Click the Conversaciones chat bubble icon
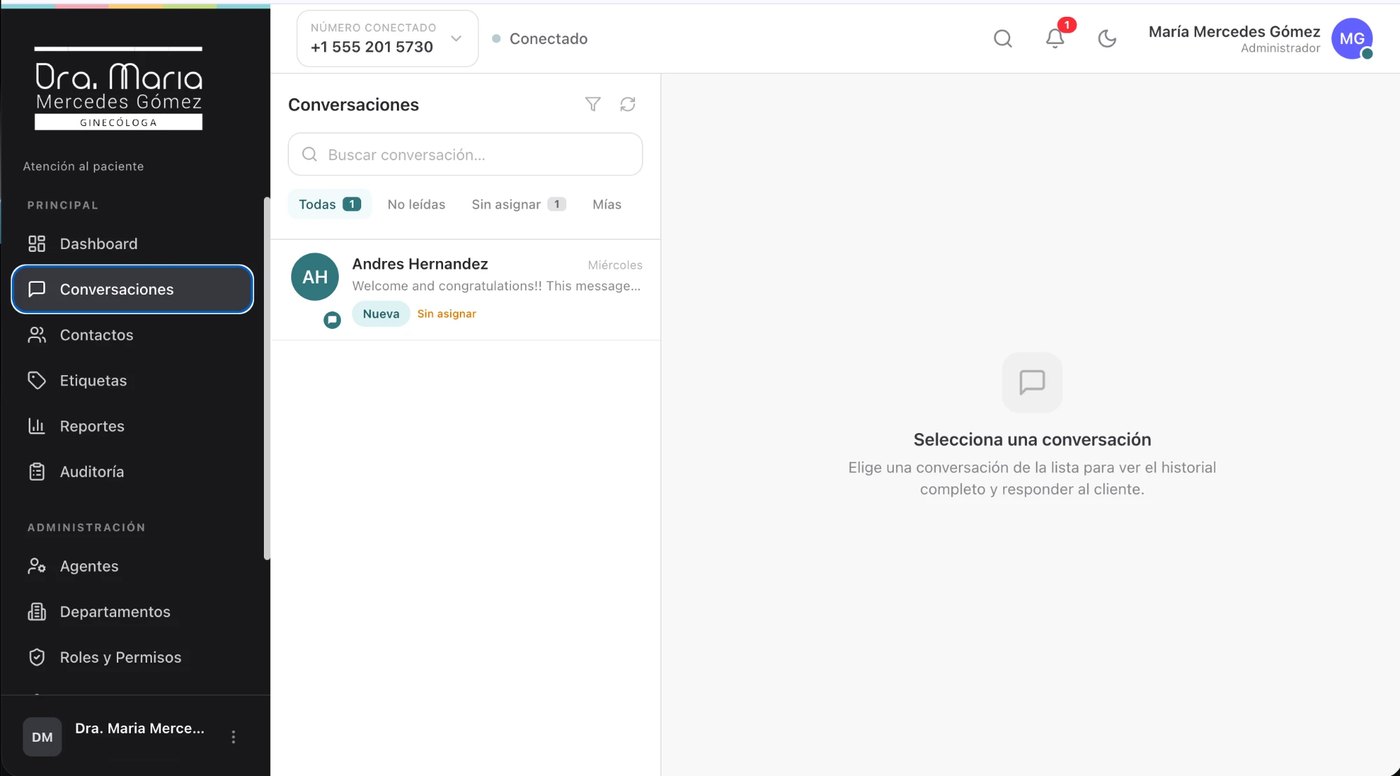Screen dimensions: 1400x776 [x=37, y=289]
